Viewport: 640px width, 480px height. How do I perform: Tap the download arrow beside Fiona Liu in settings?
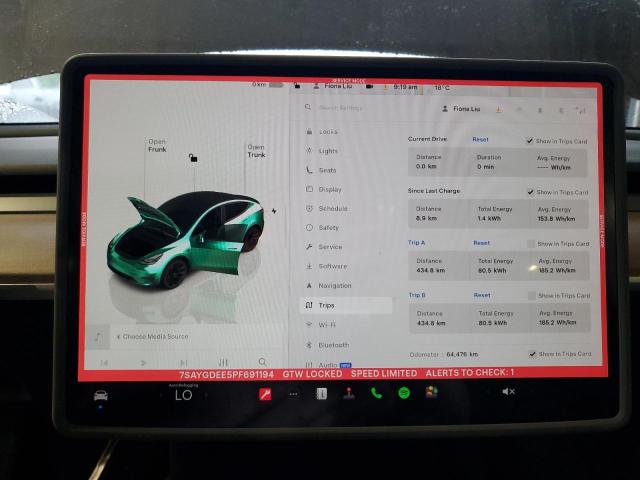(x=498, y=109)
